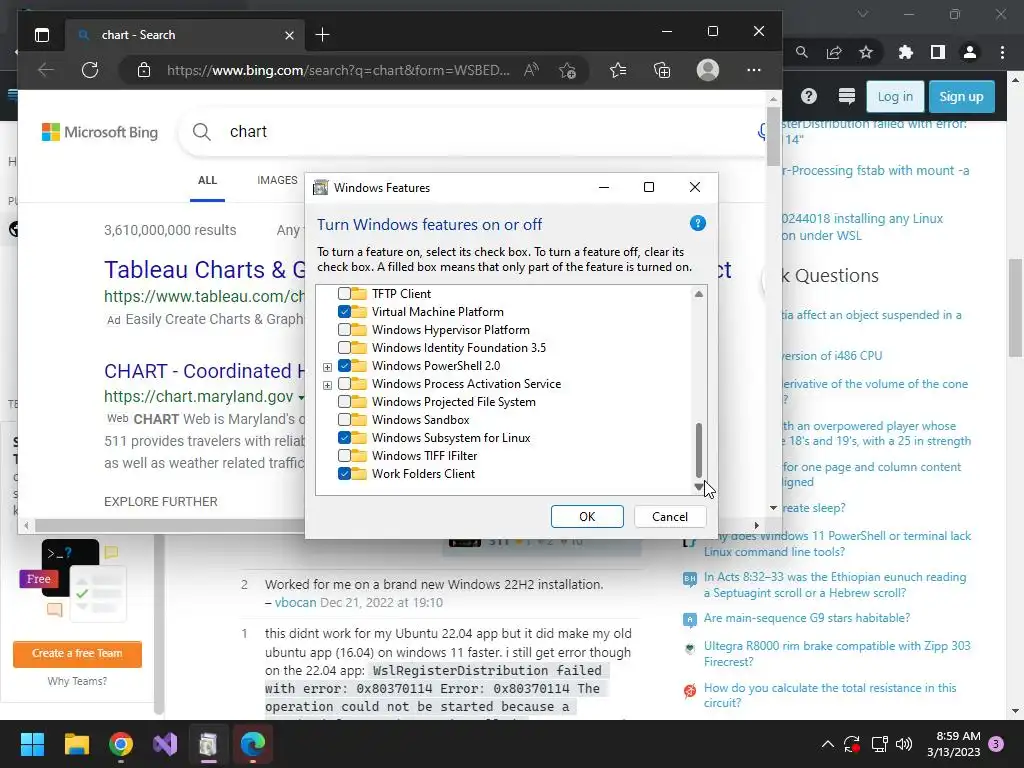Turn on Windows Sandbox checkbox
The height and width of the screenshot is (768, 1024).
[x=344, y=420]
